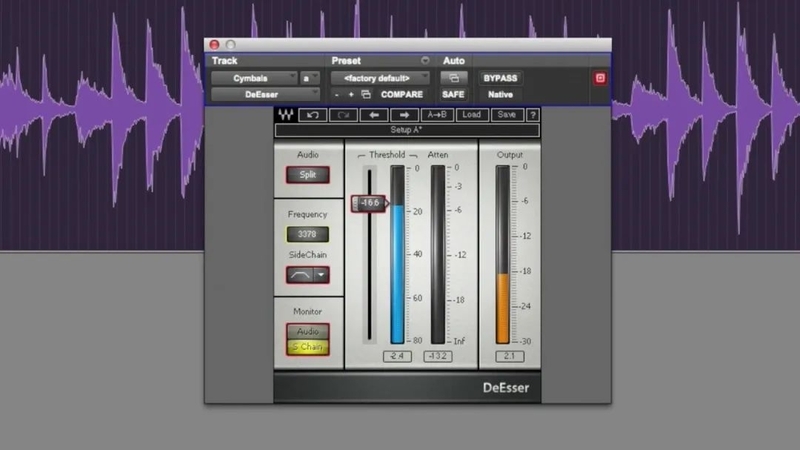Image resolution: width=800 pixels, height=450 pixels.
Task: Close the plugin window with red button
Action: pyautogui.click(x=214, y=44)
